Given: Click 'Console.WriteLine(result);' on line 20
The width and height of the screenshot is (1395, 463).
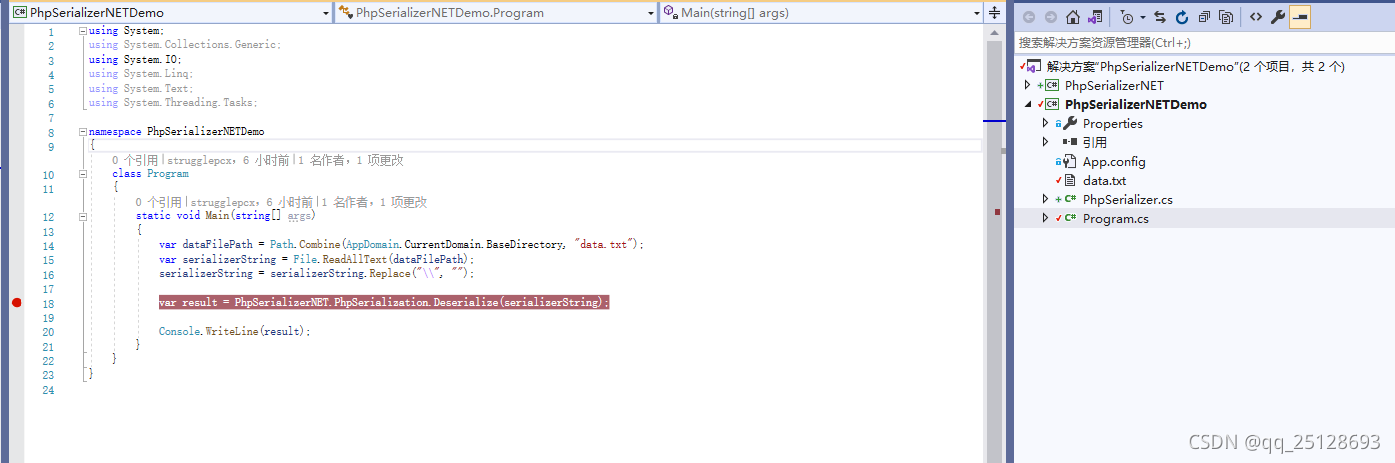Looking at the screenshot, I should click(x=235, y=331).
